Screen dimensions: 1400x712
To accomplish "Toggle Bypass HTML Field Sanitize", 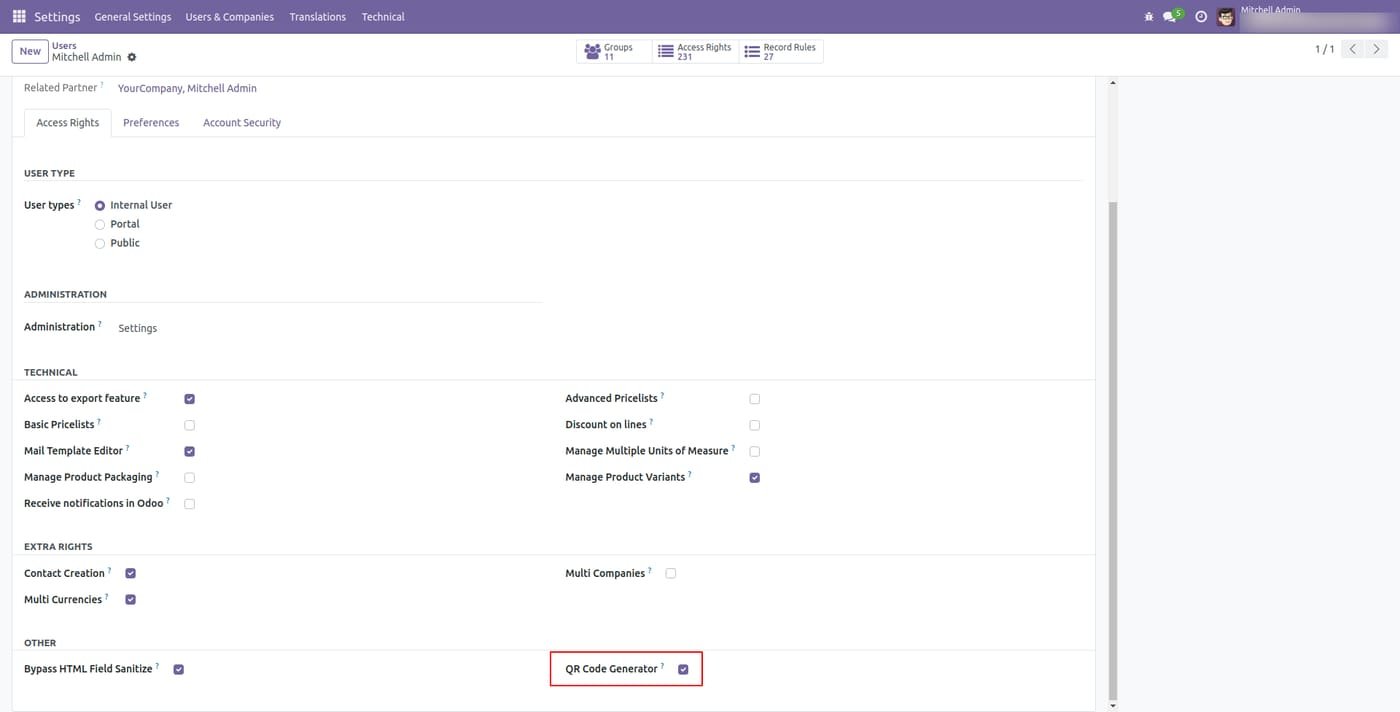I will [179, 670].
